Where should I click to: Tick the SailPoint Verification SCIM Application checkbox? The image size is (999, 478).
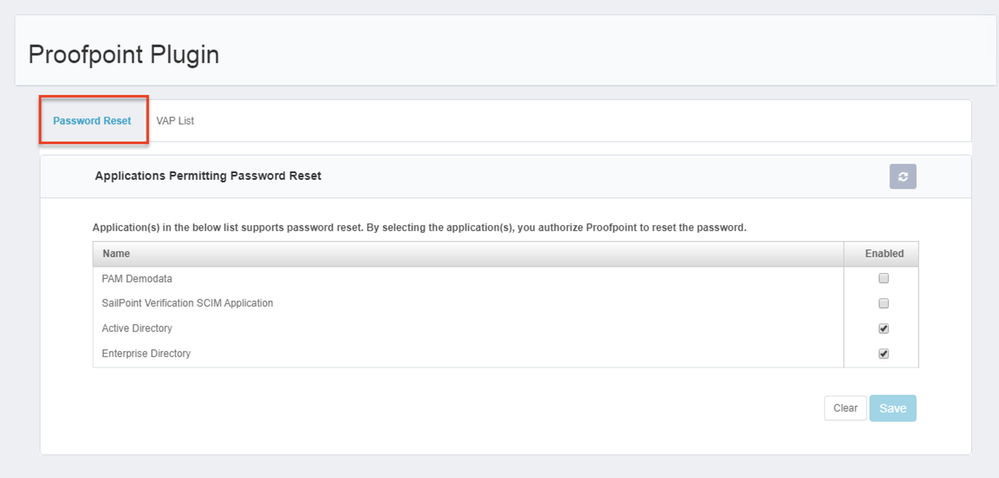click(883, 303)
